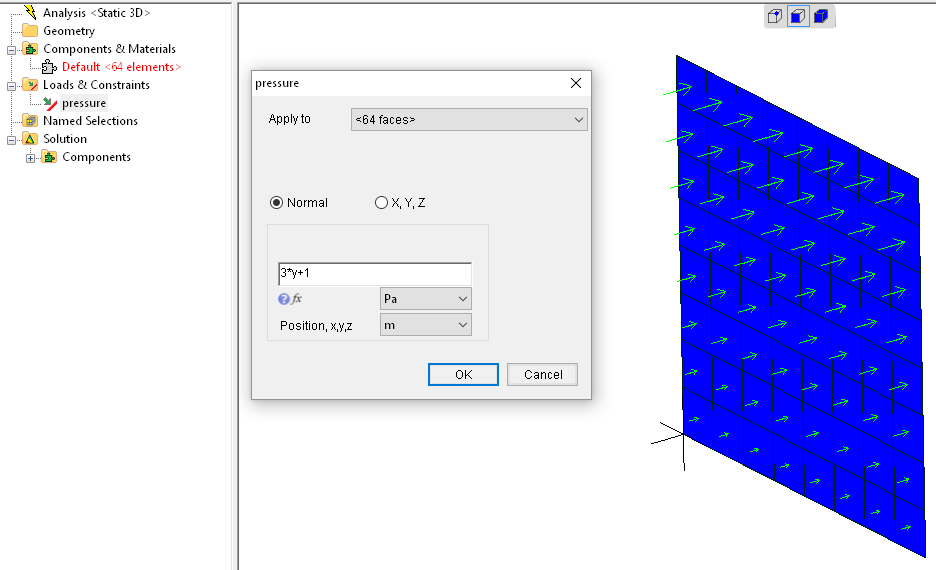The height and width of the screenshot is (570, 936).
Task: Select the Analysis <Static 3D> tree item
Action: pos(96,13)
